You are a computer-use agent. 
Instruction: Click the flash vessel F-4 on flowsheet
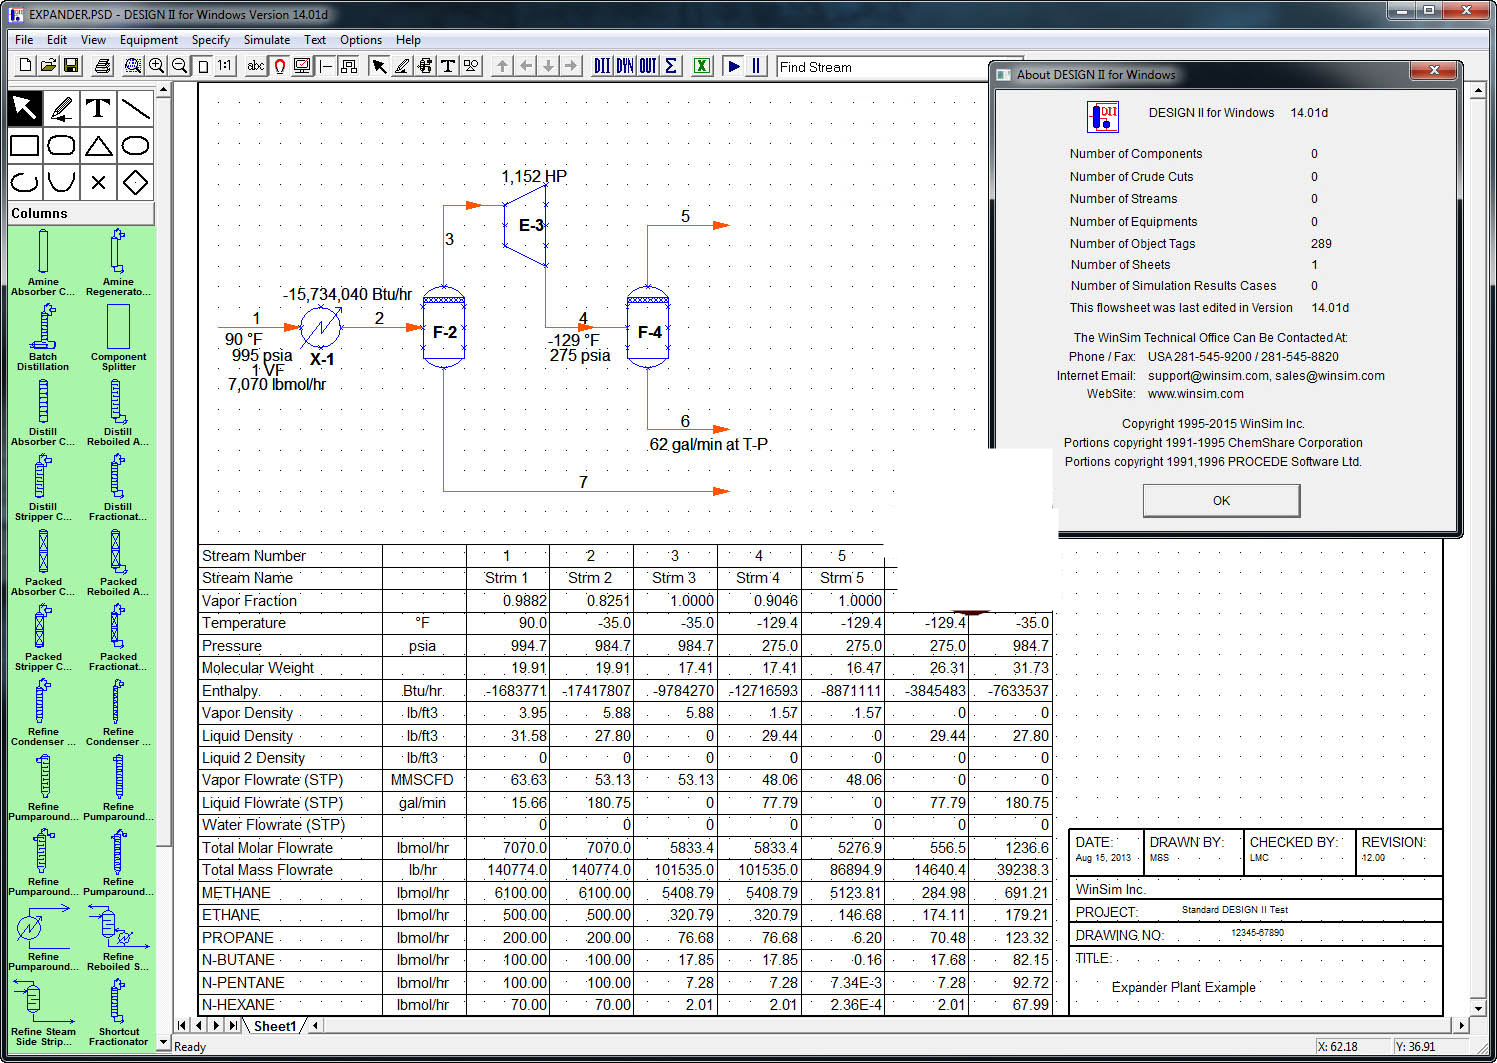coord(648,328)
